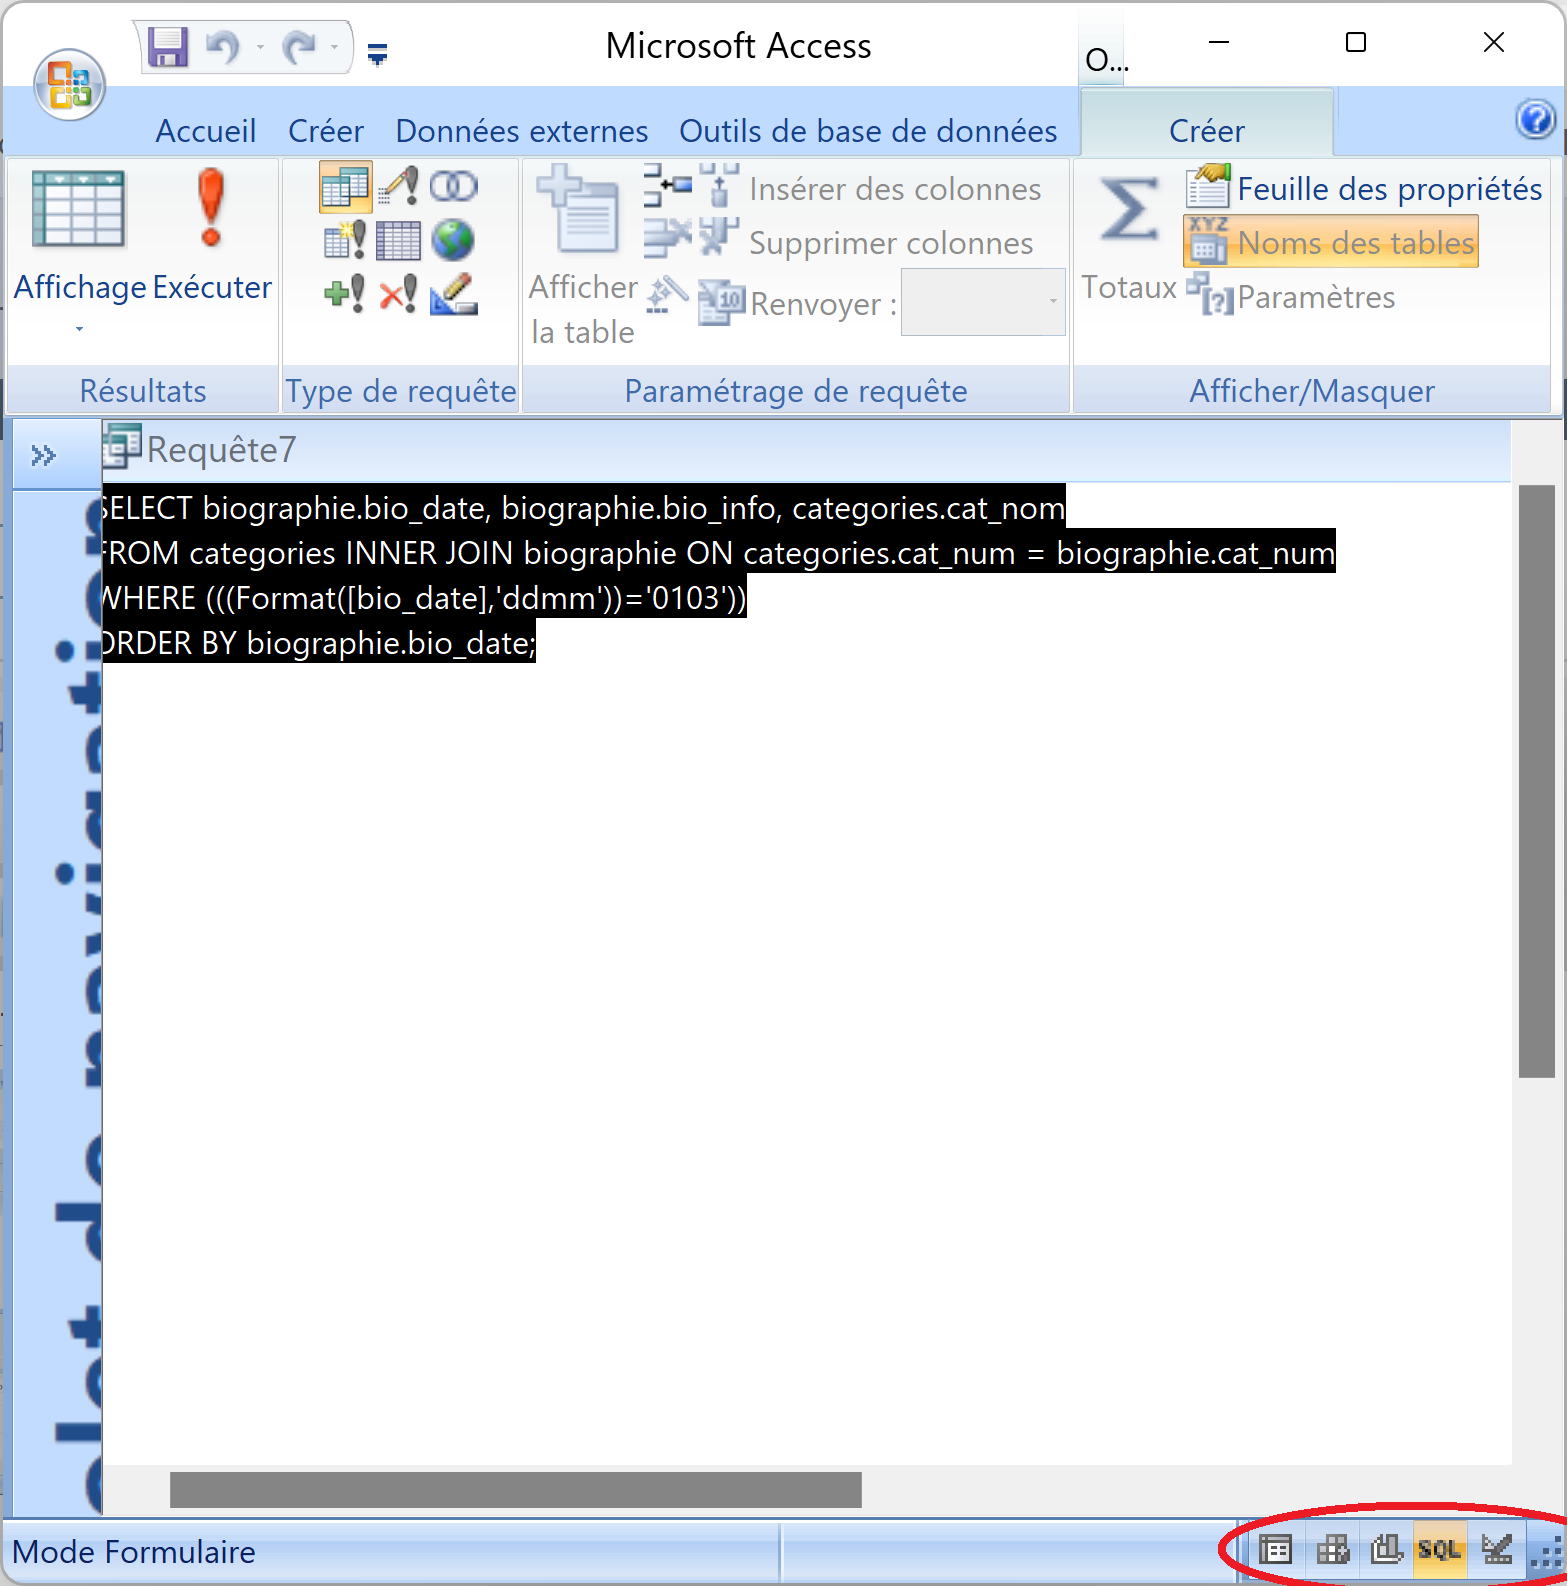This screenshot has height=1586, width=1567.
Task: Open the Outils de base de données tab
Action: point(868,131)
